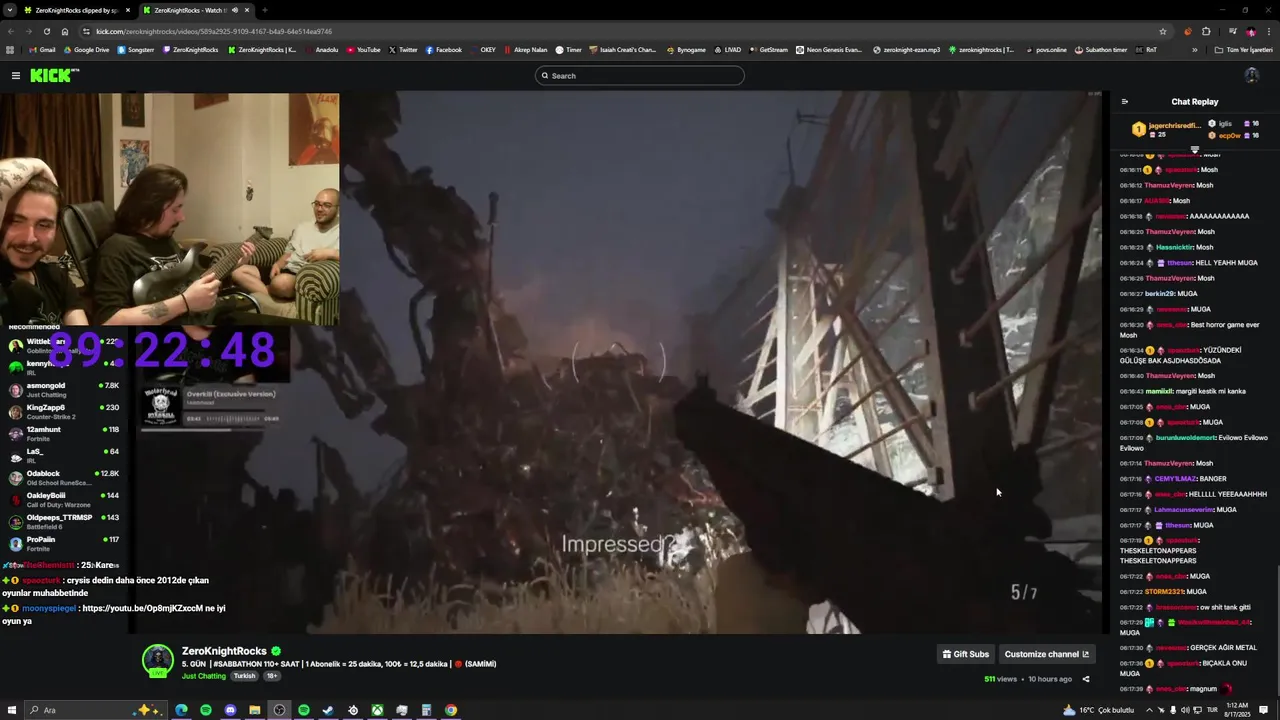Close the 'ZeroKnightRocks clipped by' tab
Viewport: 1280px width, 720px height.
128,10
